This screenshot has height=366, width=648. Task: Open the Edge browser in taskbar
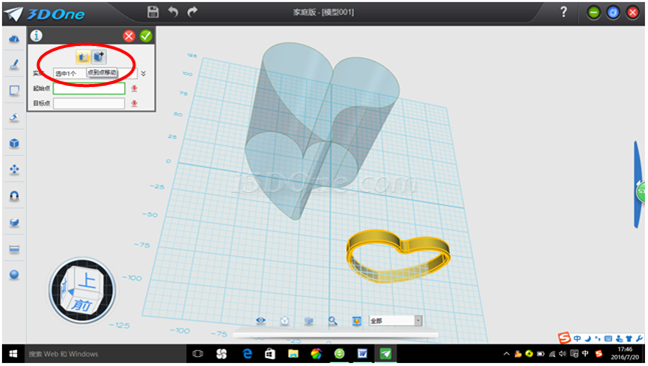pyautogui.click(x=247, y=354)
